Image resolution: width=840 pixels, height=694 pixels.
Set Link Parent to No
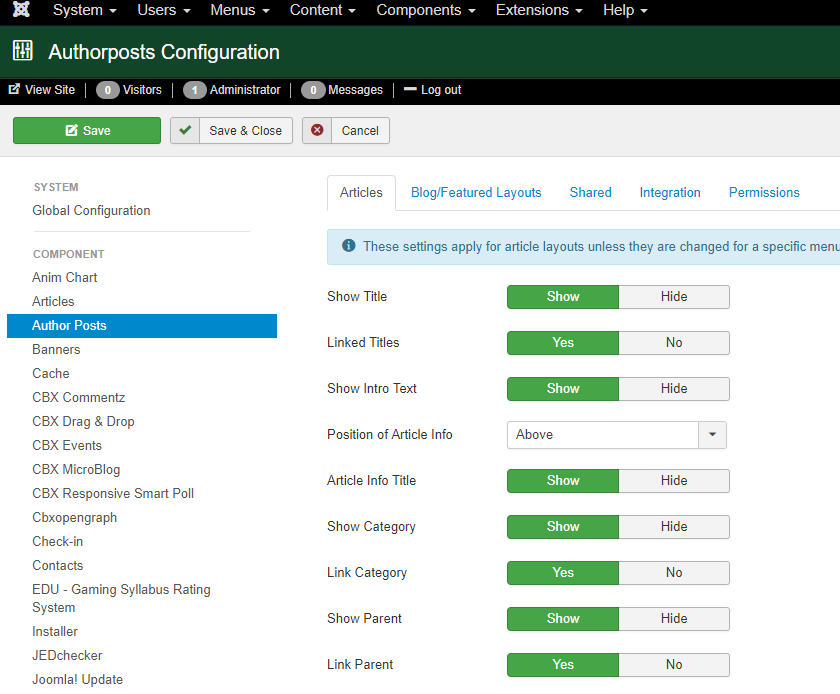[x=674, y=665]
